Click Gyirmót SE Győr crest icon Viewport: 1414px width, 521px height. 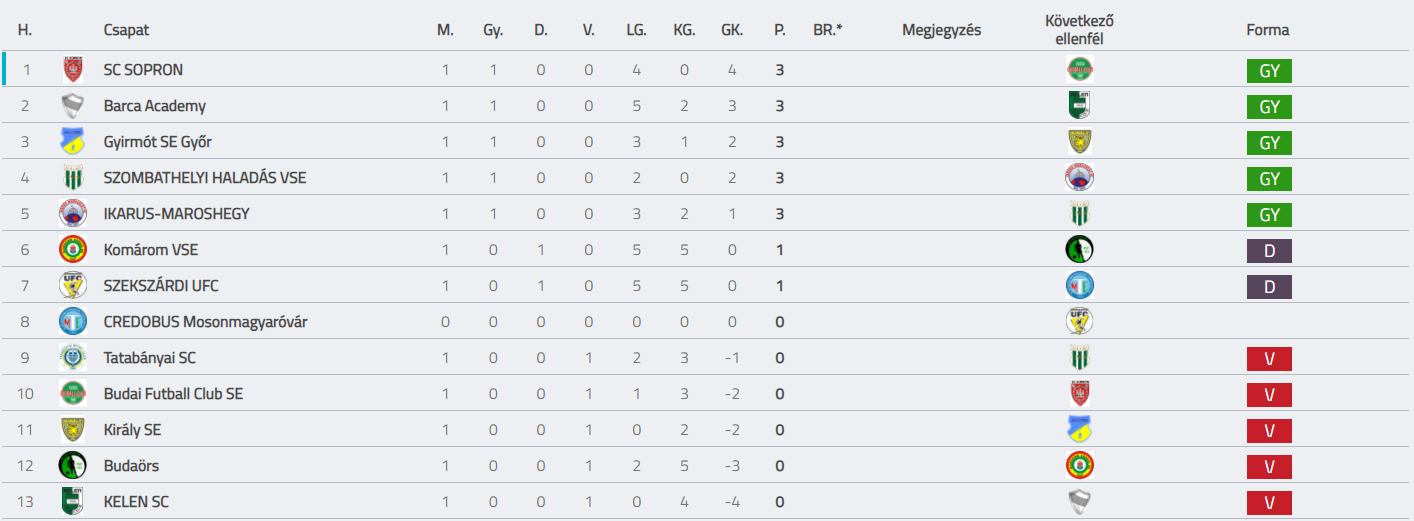click(x=72, y=142)
